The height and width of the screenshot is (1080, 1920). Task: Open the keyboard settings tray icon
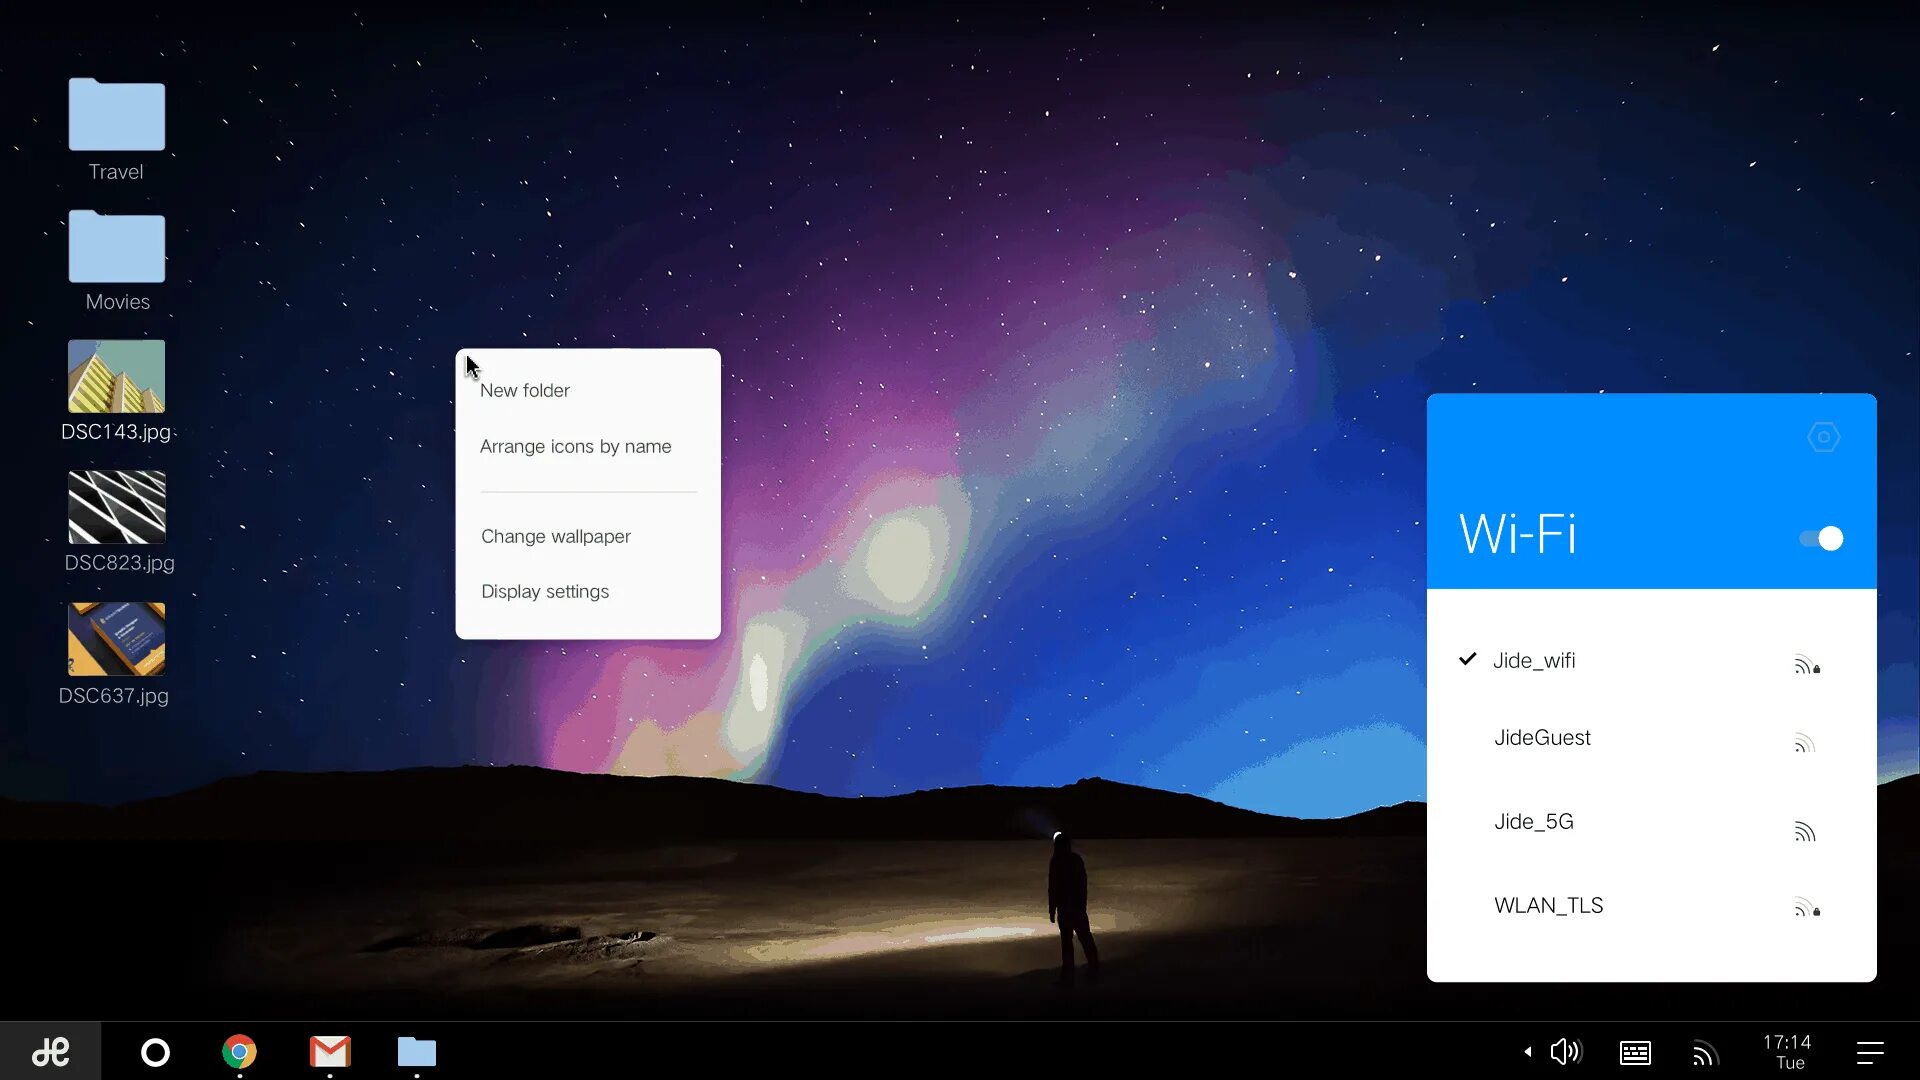coord(1636,1052)
